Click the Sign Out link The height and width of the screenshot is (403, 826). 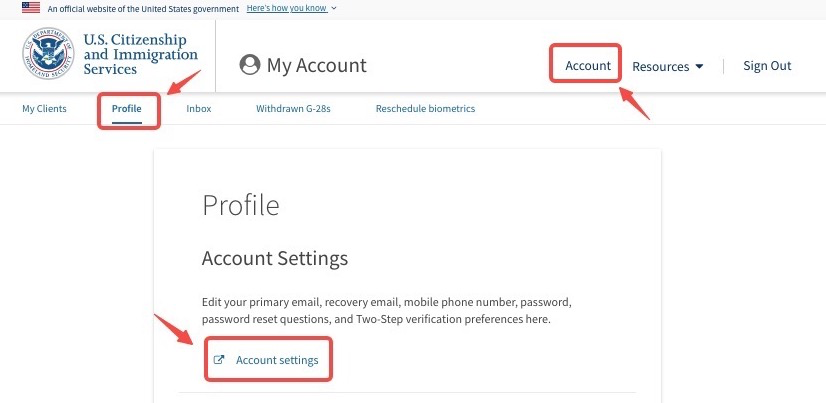pyautogui.click(x=767, y=66)
